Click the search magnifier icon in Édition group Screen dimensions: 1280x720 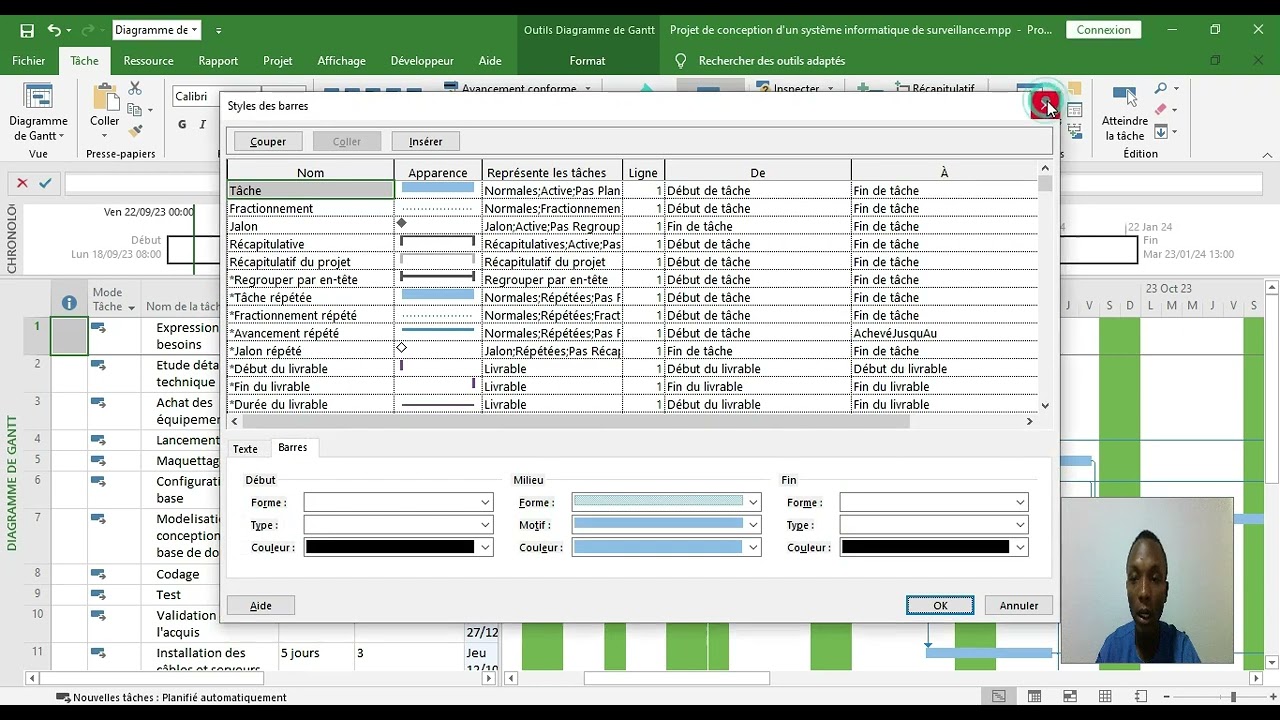[x=1161, y=89]
